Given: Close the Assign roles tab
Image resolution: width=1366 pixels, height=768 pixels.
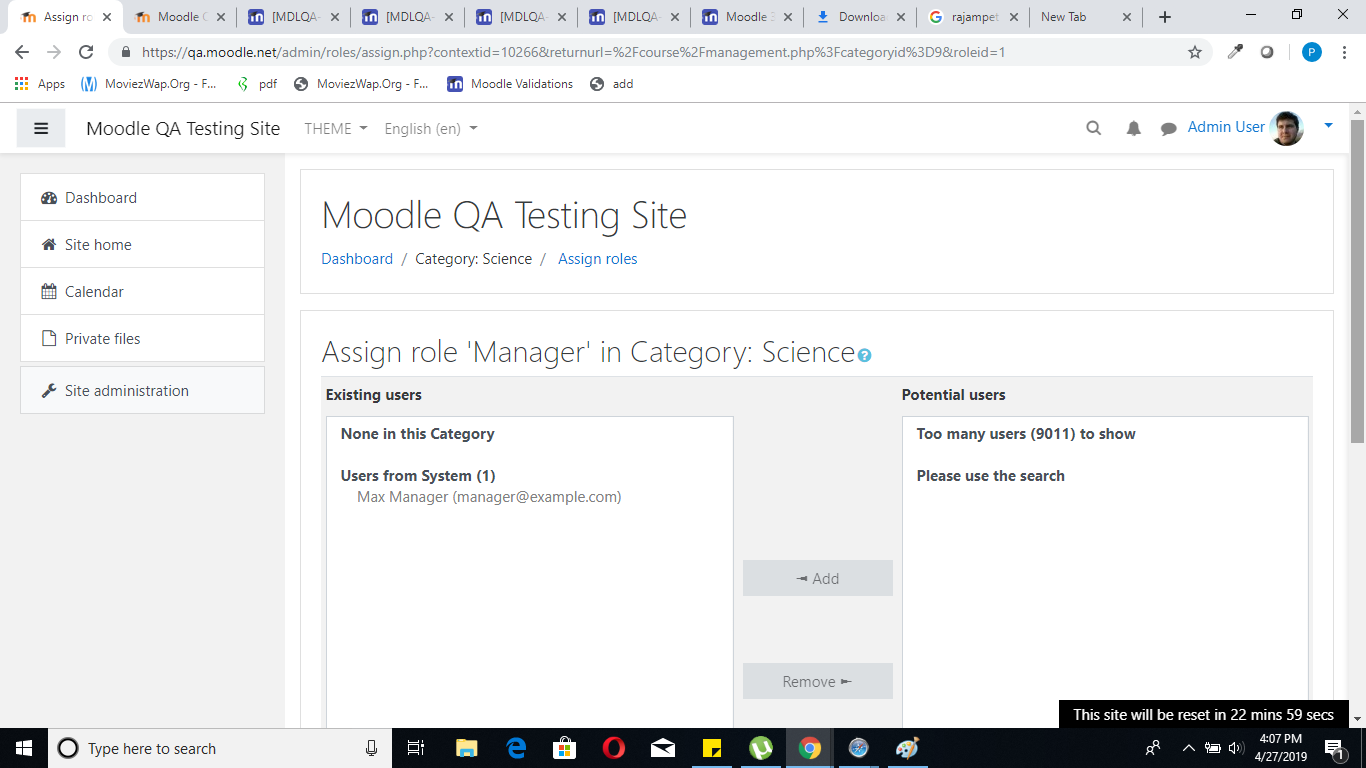Looking at the screenshot, I should 107,17.
